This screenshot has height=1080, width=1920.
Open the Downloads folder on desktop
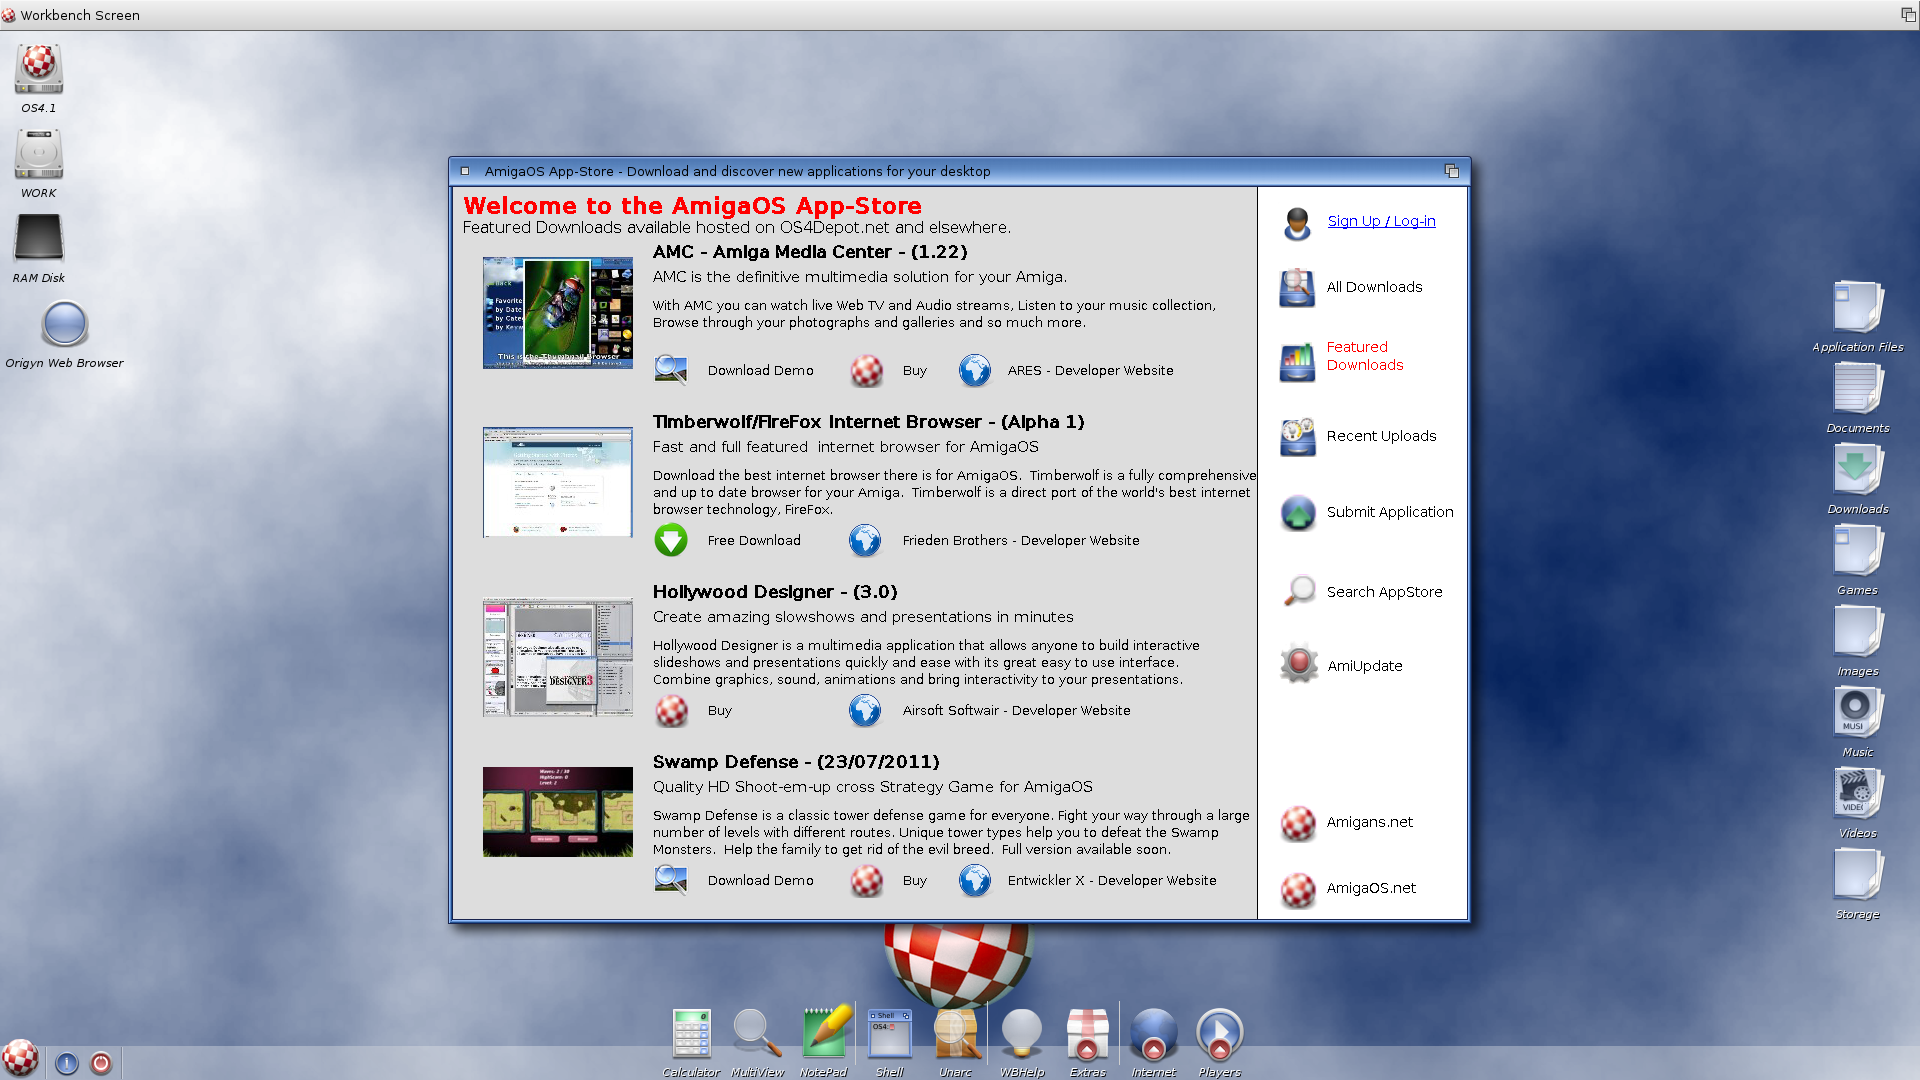[x=1858, y=470]
